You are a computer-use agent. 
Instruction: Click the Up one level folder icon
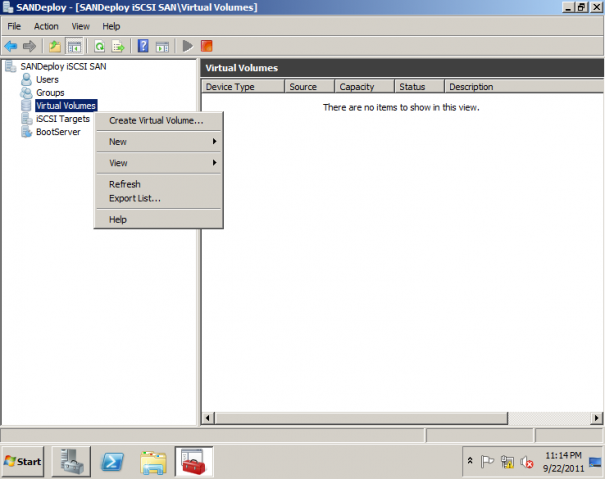click(55, 46)
